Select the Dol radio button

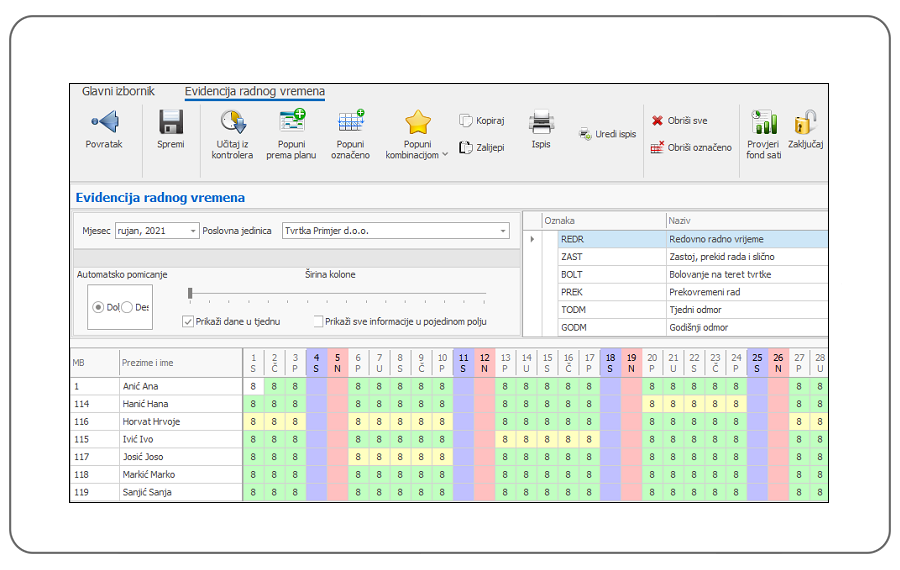point(98,307)
